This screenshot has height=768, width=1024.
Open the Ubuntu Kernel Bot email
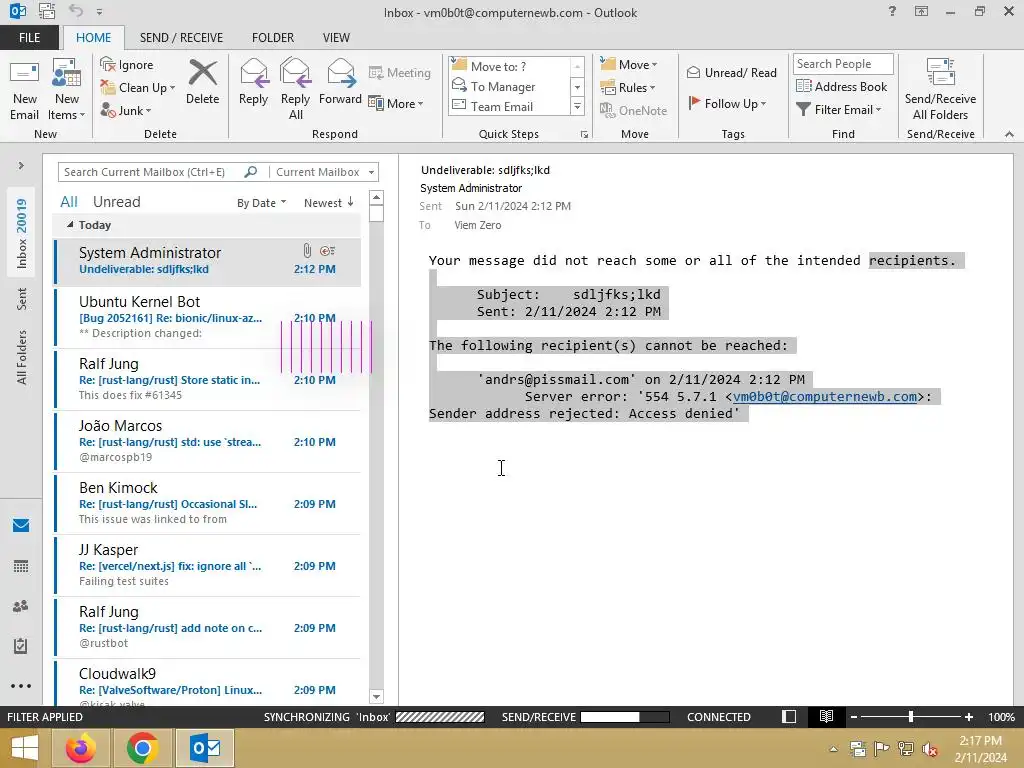coord(208,317)
